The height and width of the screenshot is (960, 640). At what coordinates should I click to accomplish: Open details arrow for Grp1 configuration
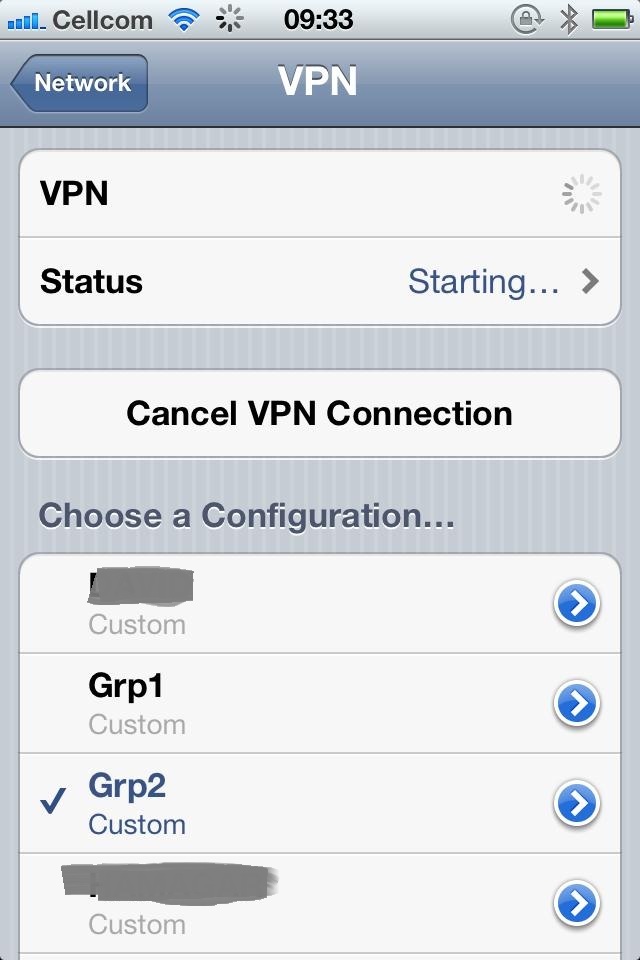[576, 703]
